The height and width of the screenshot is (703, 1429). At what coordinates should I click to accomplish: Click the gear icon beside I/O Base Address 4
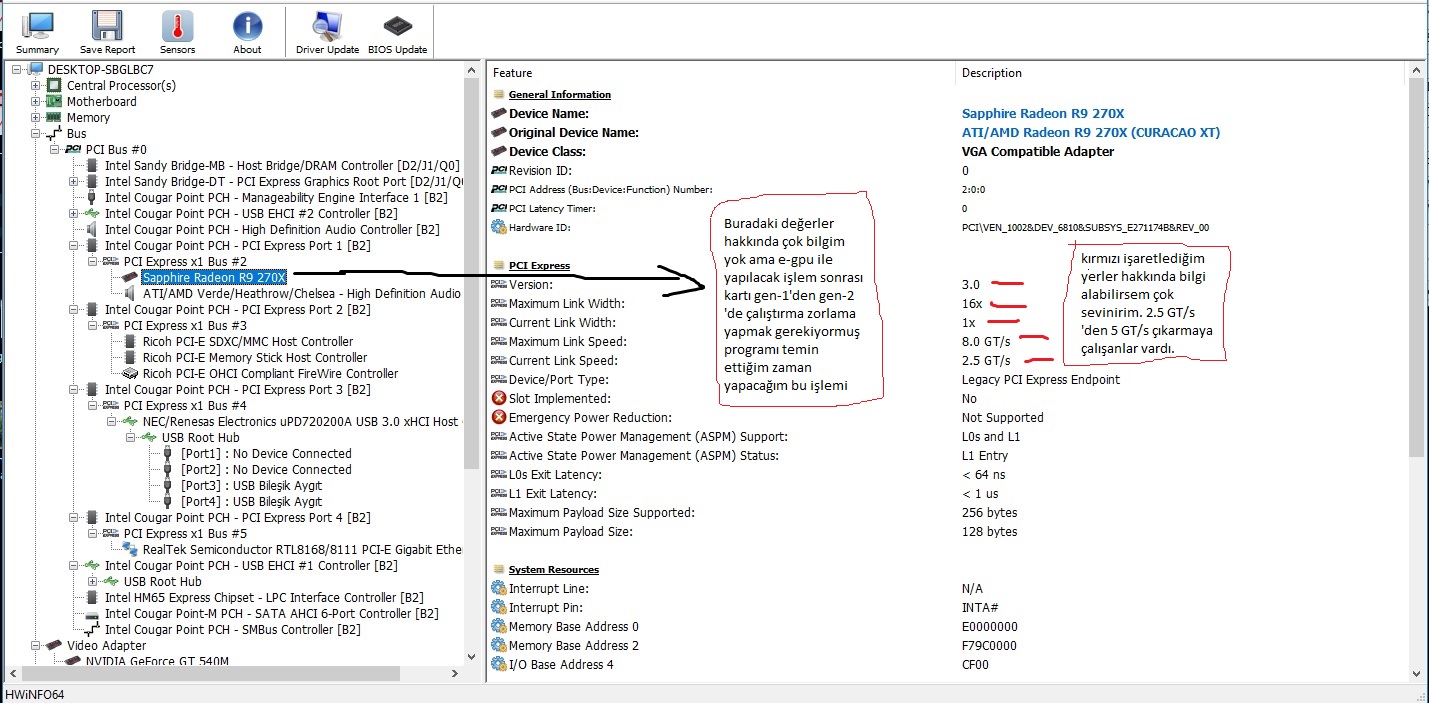[499, 664]
